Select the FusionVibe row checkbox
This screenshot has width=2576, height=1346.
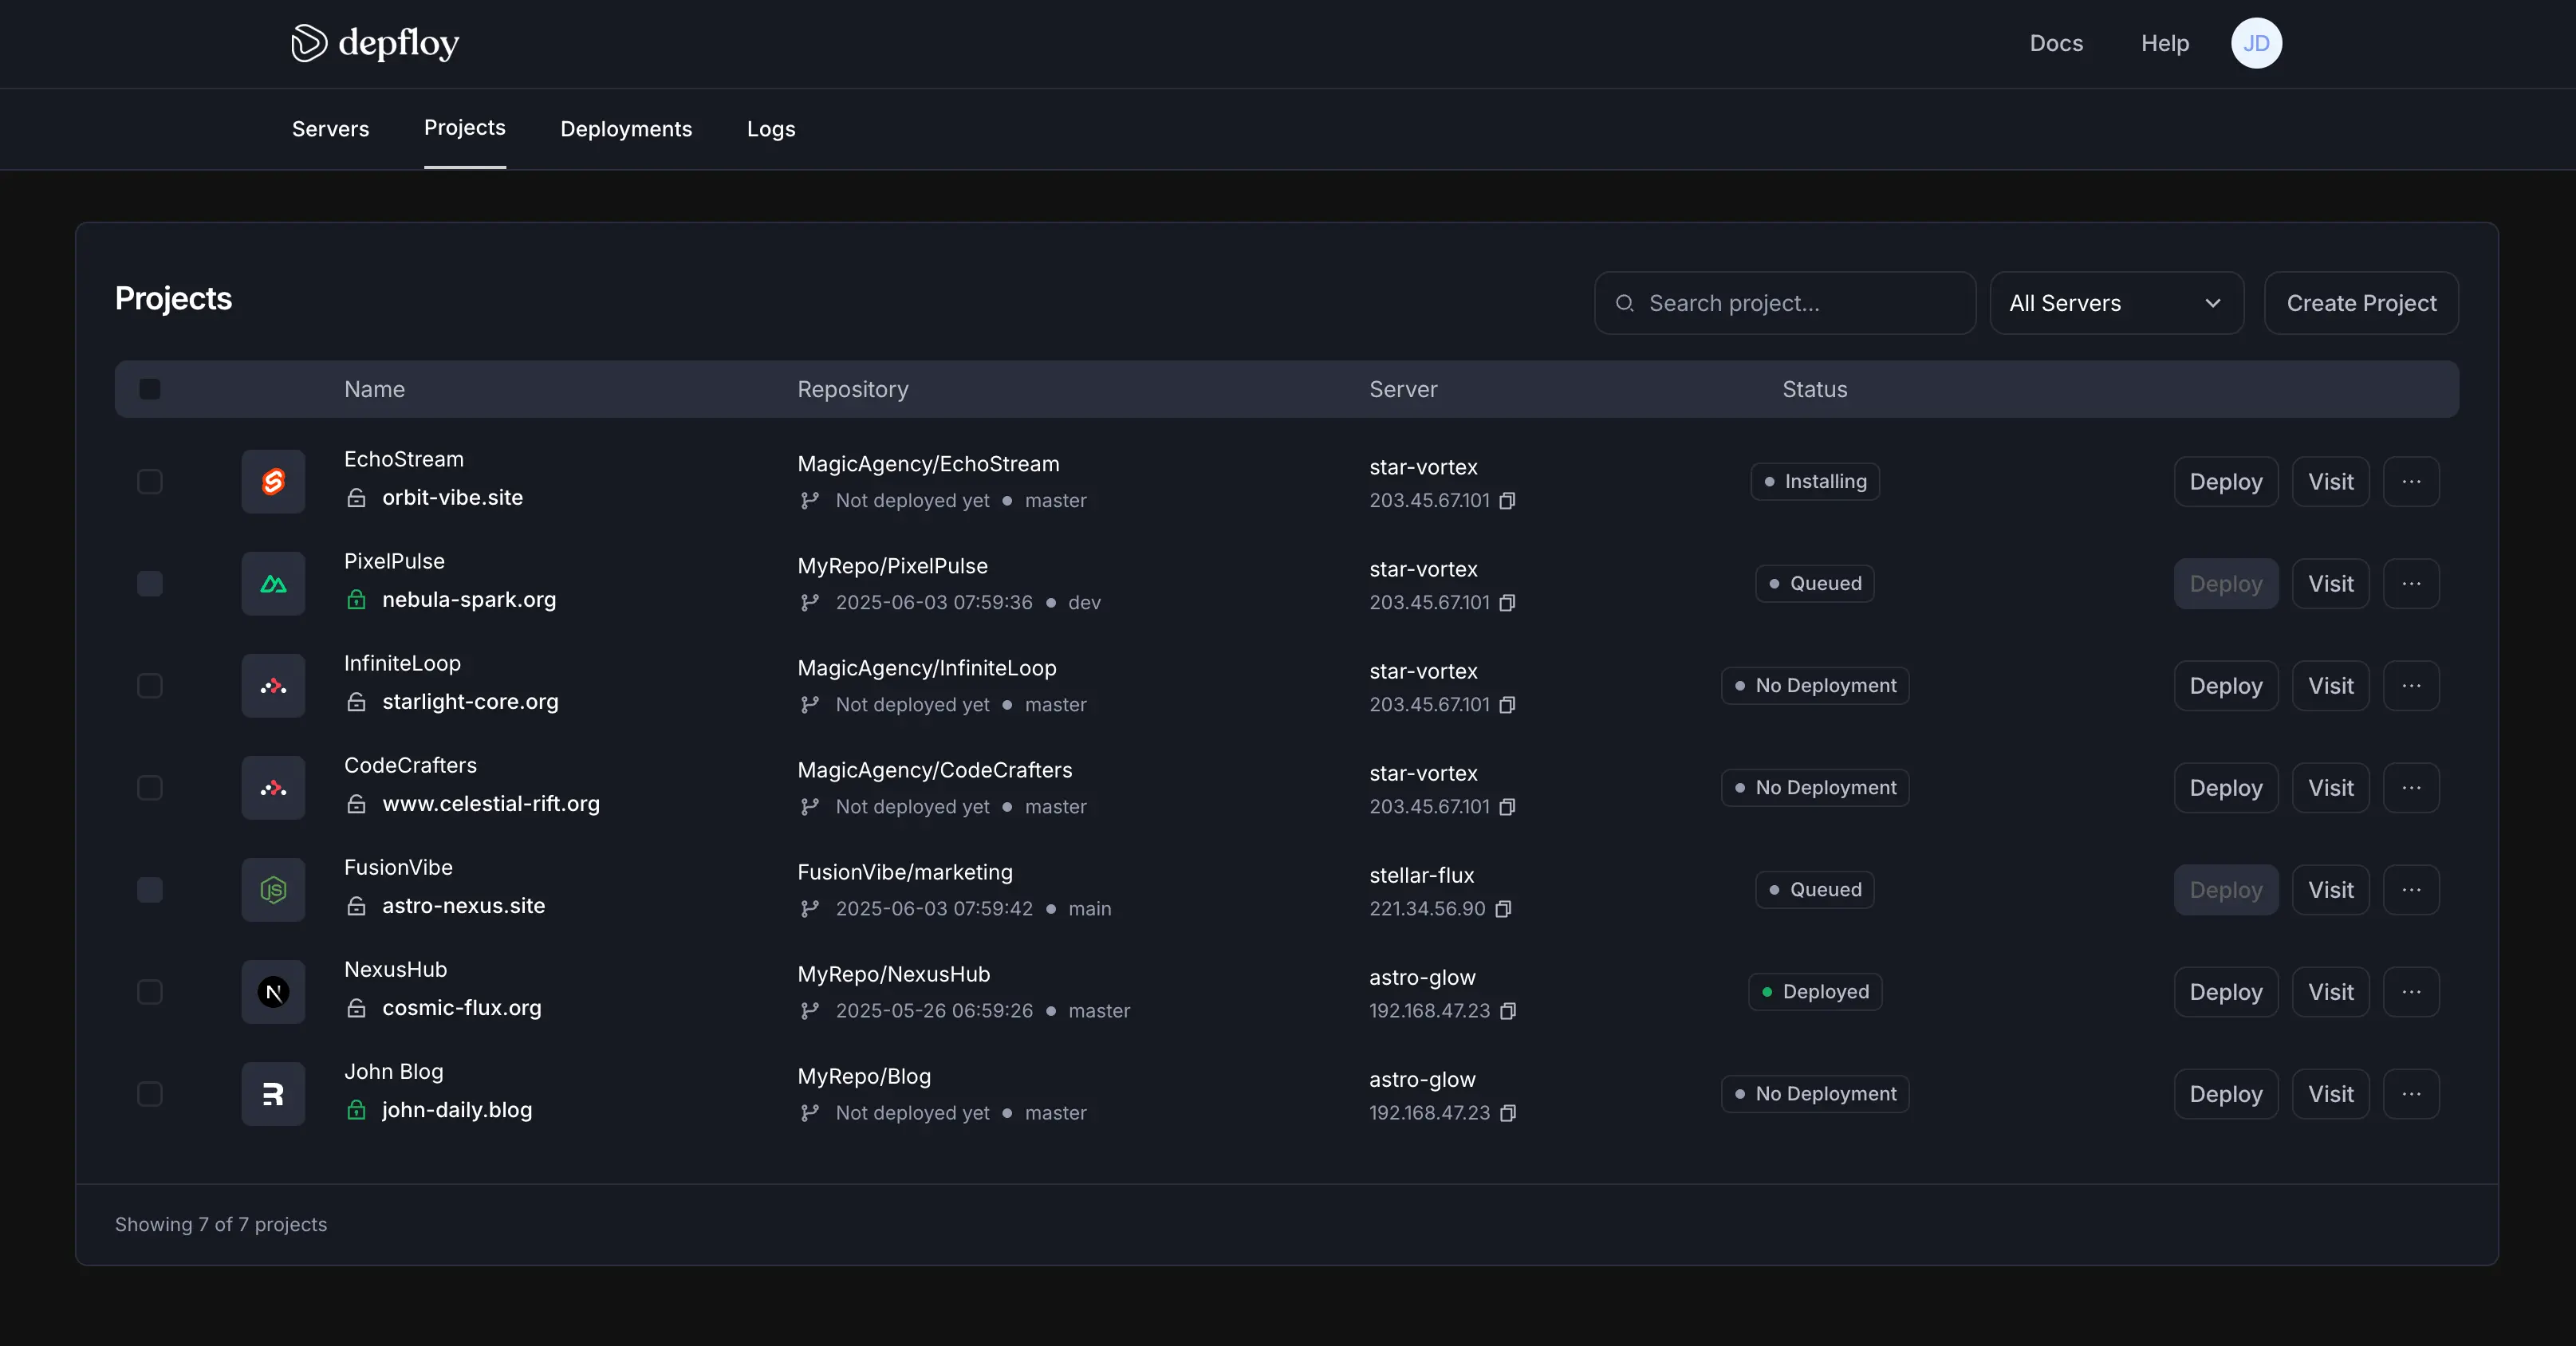(x=150, y=890)
